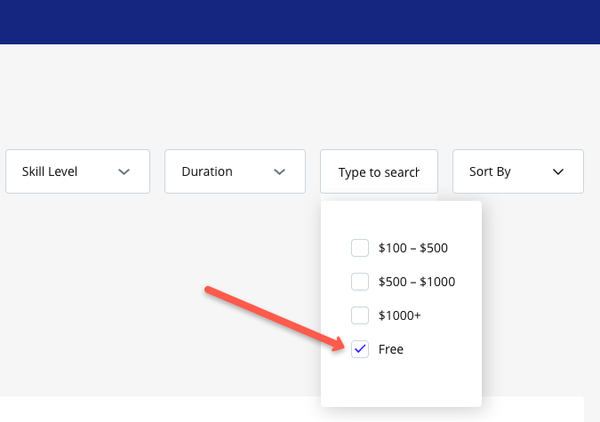Viewport: 600px width, 422px height.
Task: Click the blue checkmark beside Free
Action: click(x=360, y=349)
